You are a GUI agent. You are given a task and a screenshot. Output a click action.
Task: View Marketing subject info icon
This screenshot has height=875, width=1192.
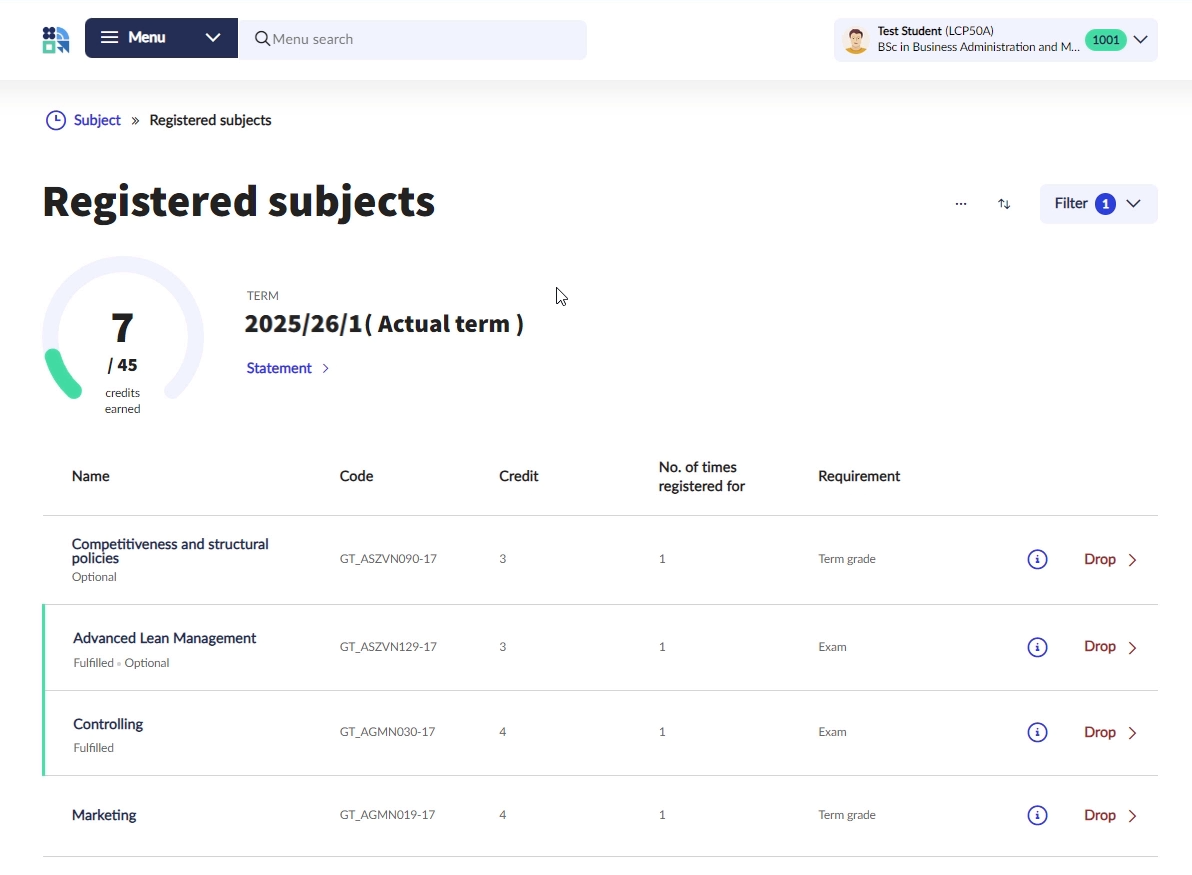coord(1037,815)
